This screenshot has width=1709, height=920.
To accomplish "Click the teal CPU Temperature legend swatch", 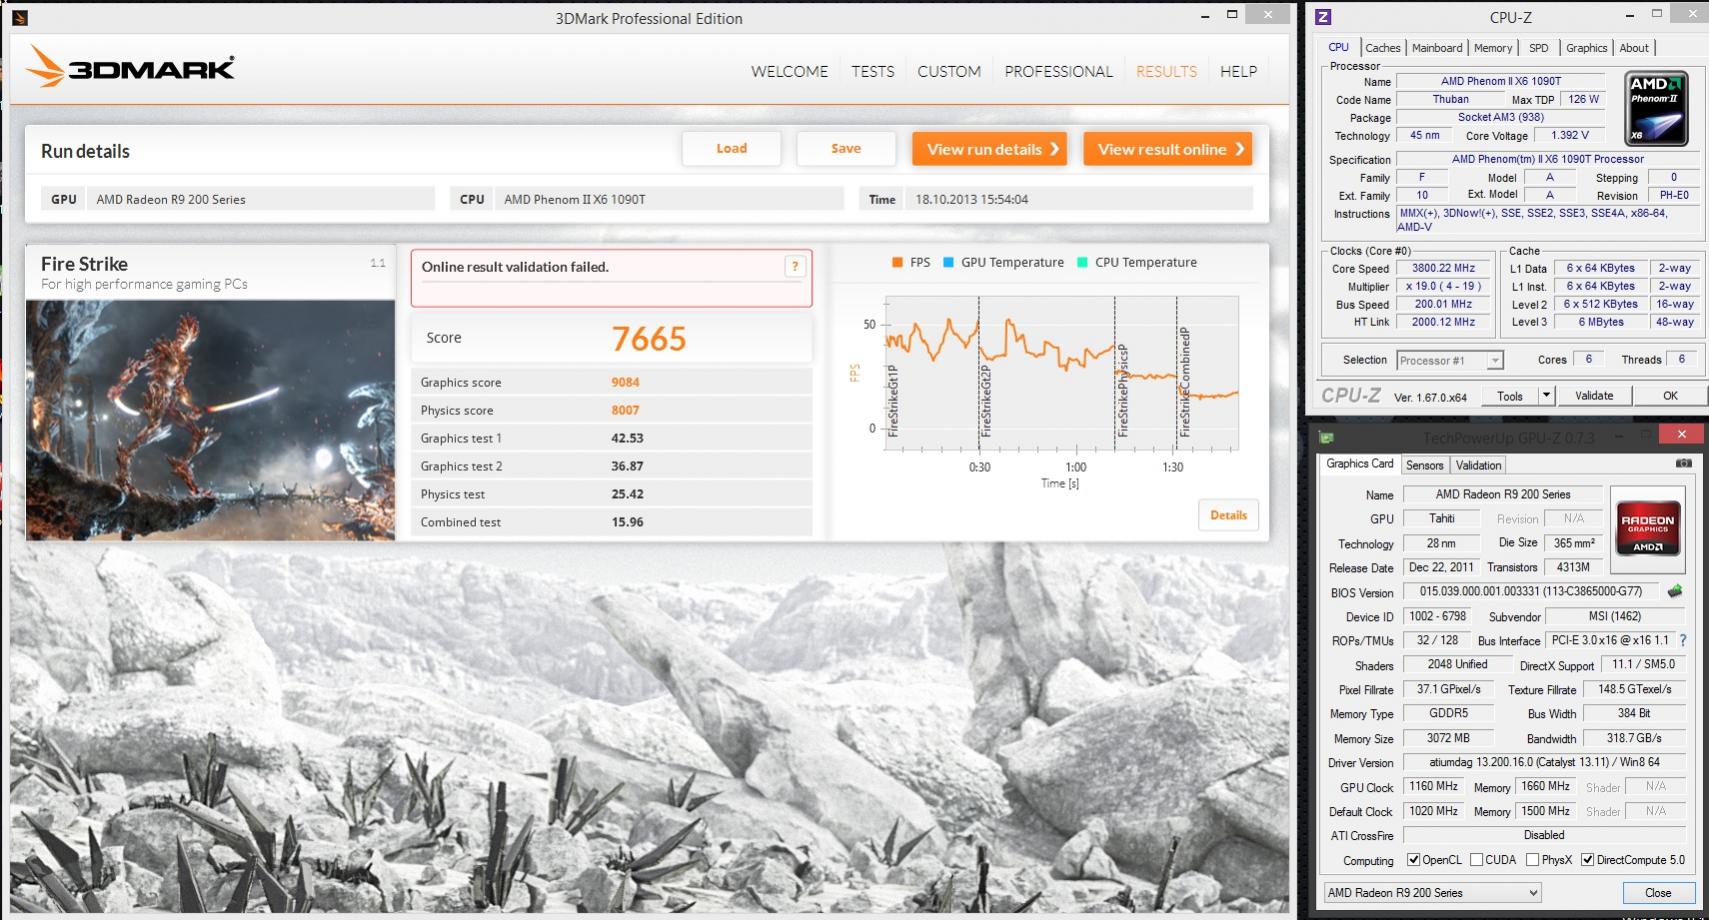I will [1082, 262].
